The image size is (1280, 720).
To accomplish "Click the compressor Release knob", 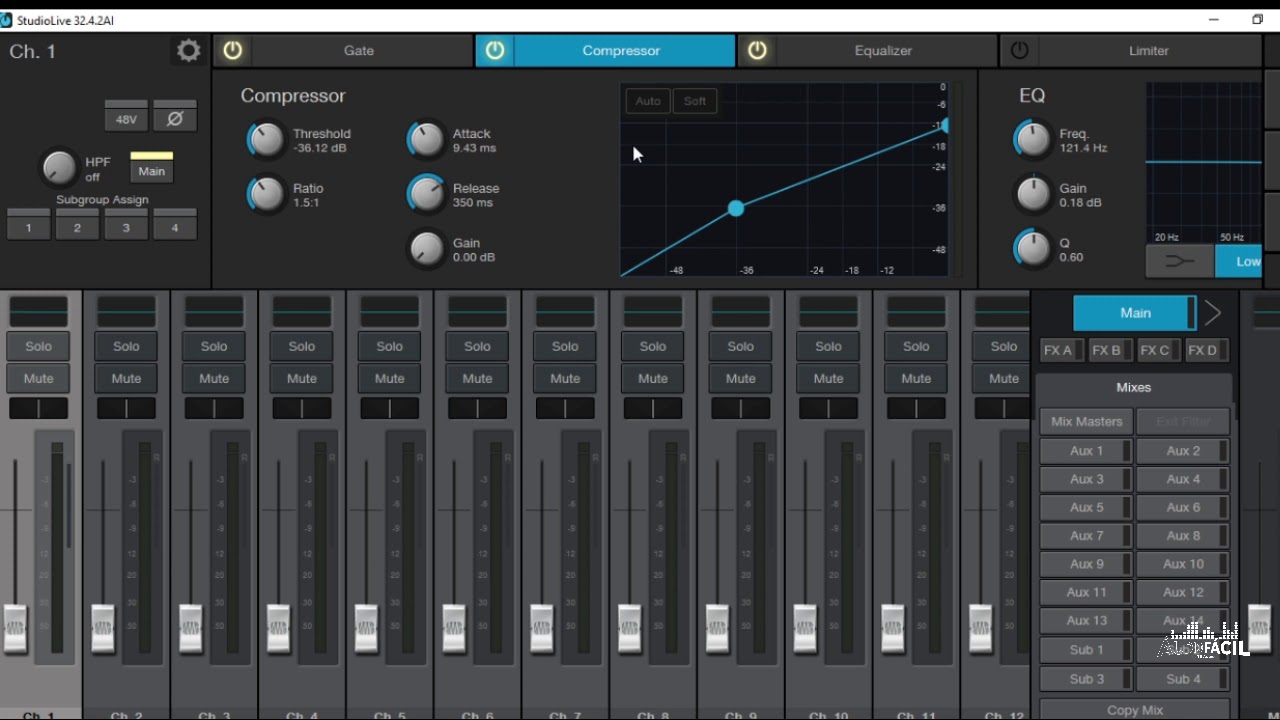I will (x=426, y=195).
